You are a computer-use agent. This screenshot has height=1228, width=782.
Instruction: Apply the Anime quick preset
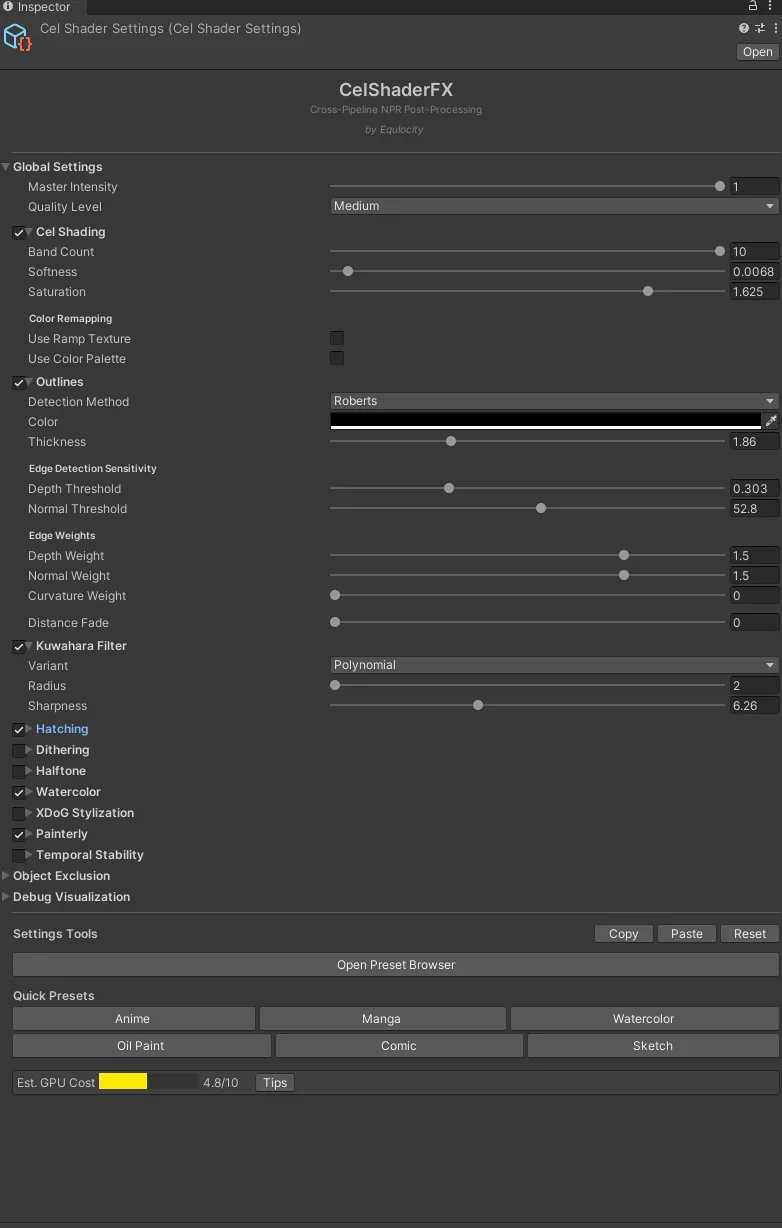pos(133,1019)
